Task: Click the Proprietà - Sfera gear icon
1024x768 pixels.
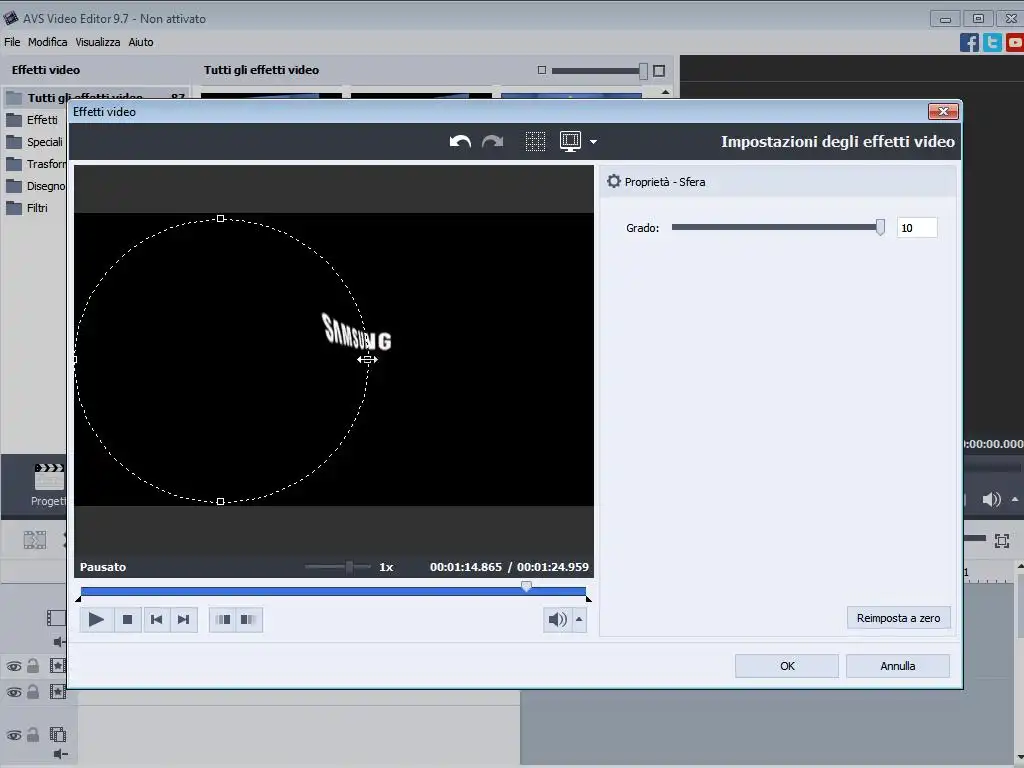Action: (x=613, y=182)
